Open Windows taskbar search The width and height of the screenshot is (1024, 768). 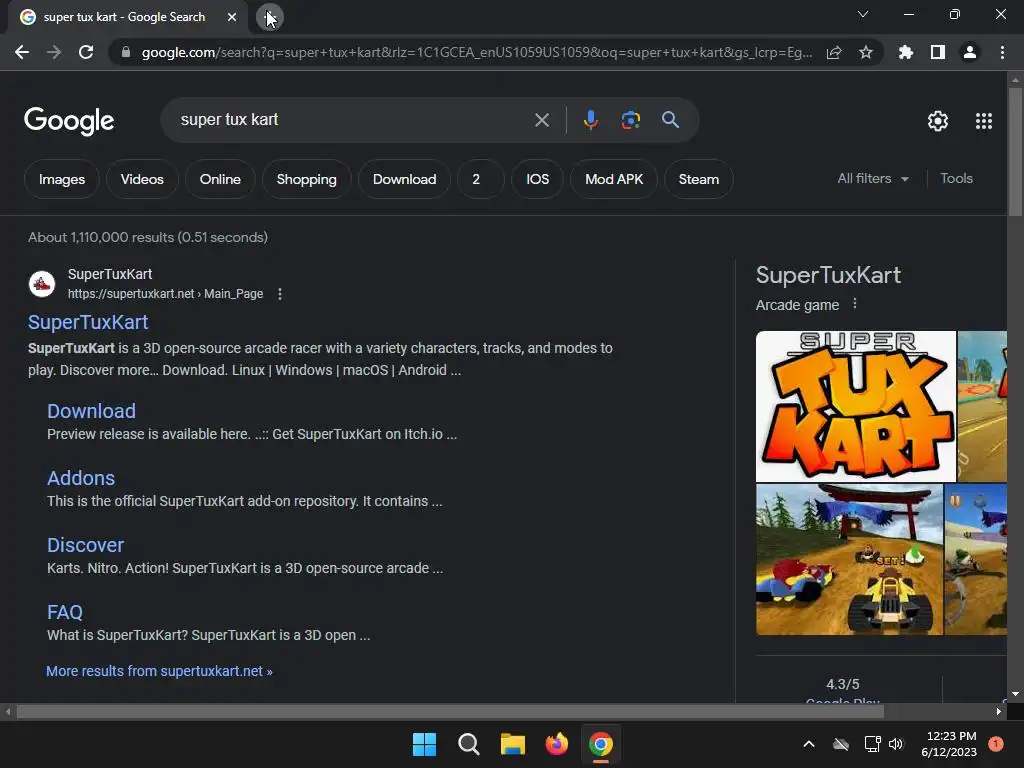coord(468,744)
